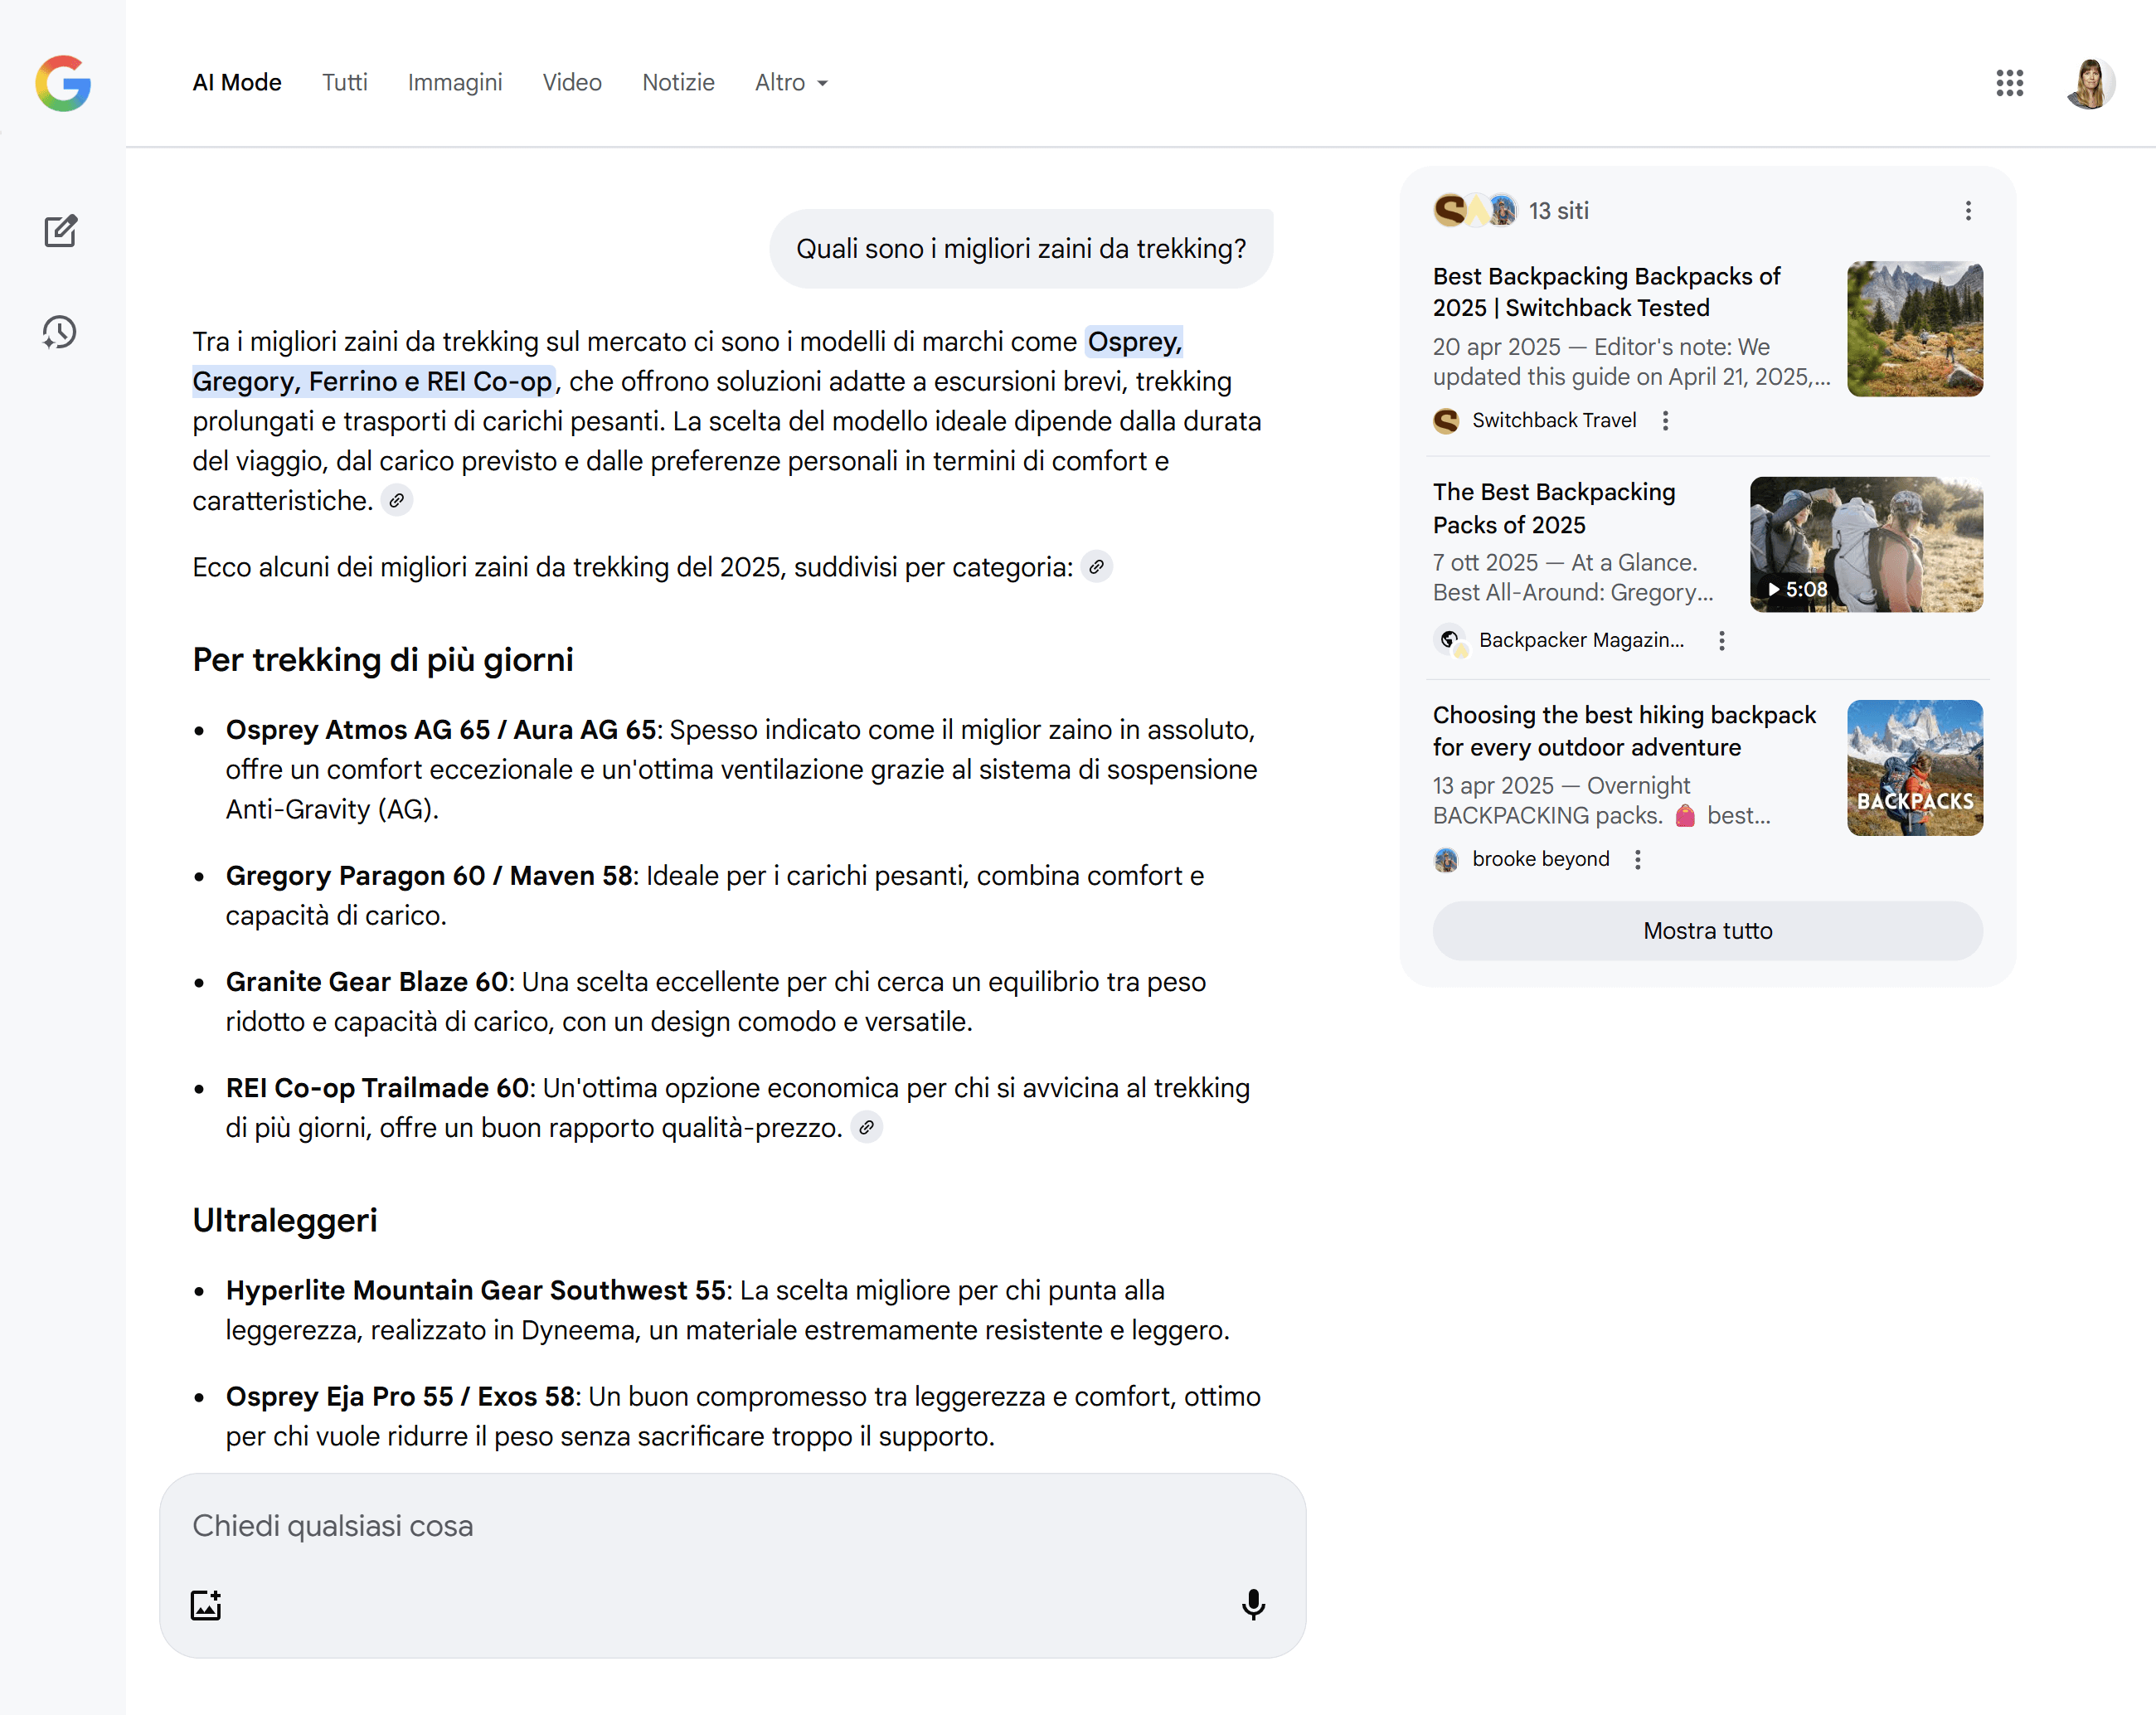Open the citation link after 'caratteristiche'

point(397,500)
